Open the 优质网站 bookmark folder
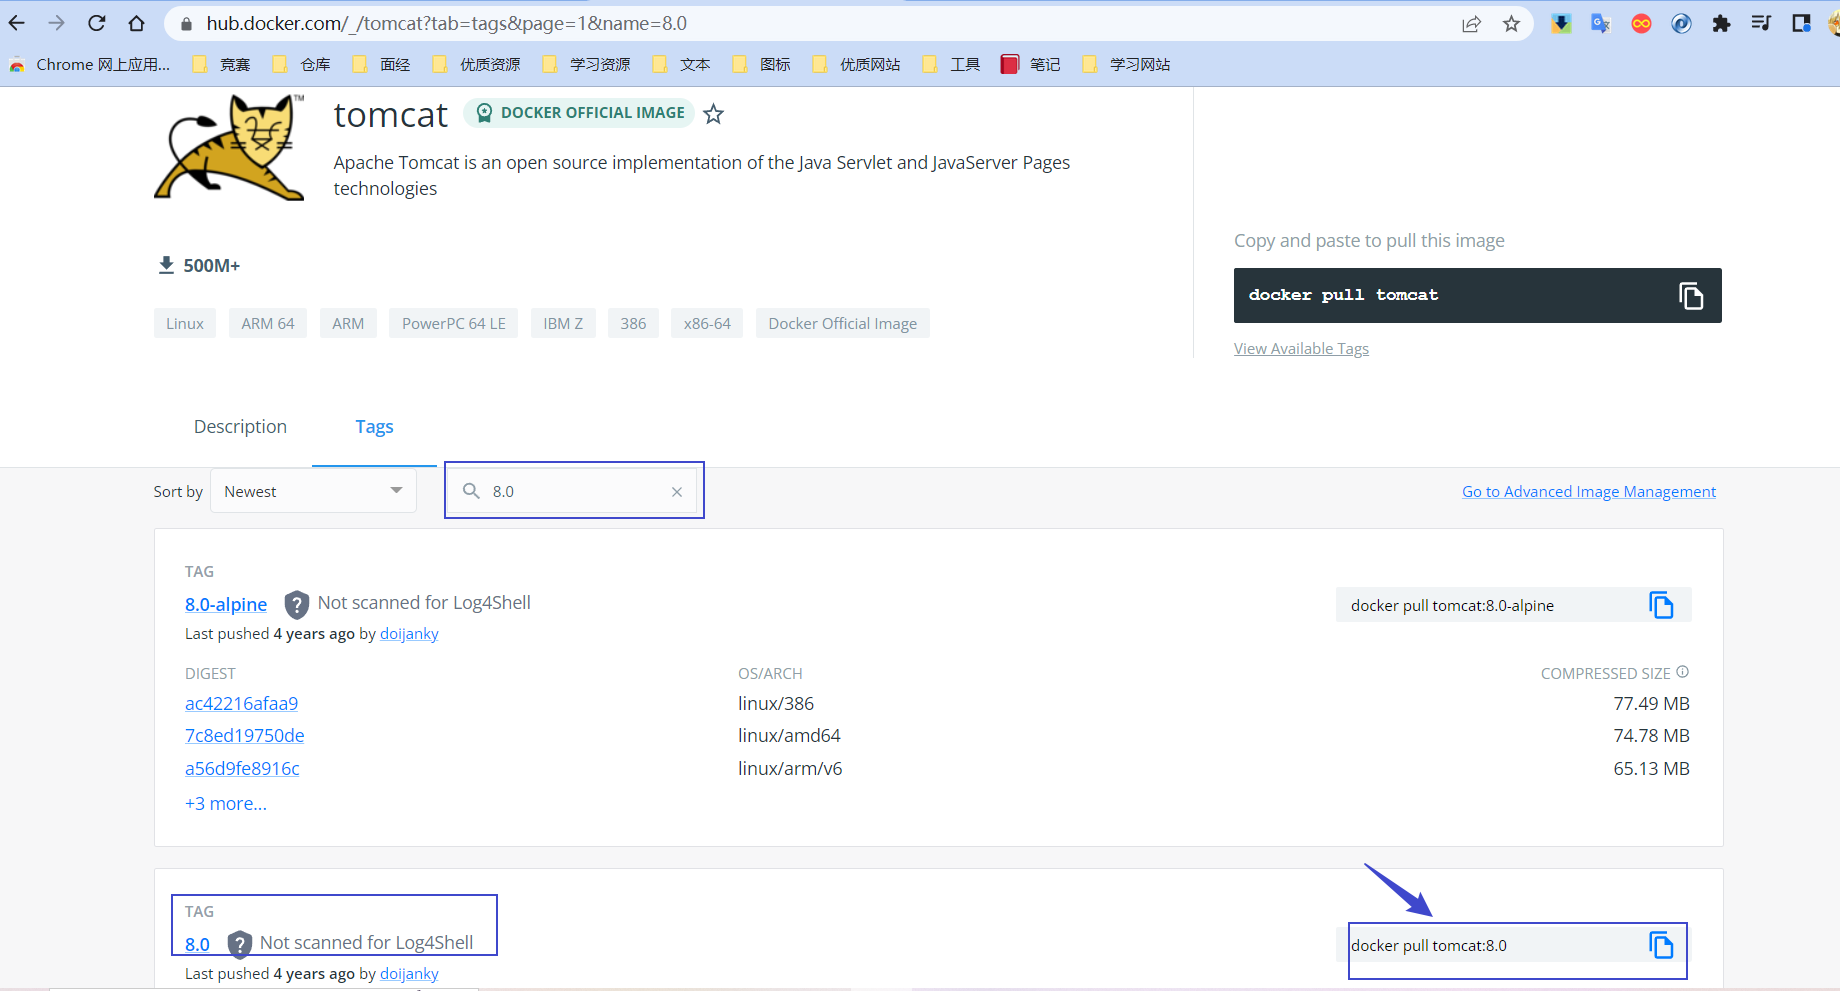Image resolution: width=1840 pixels, height=991 pixels. pos(856,65)
